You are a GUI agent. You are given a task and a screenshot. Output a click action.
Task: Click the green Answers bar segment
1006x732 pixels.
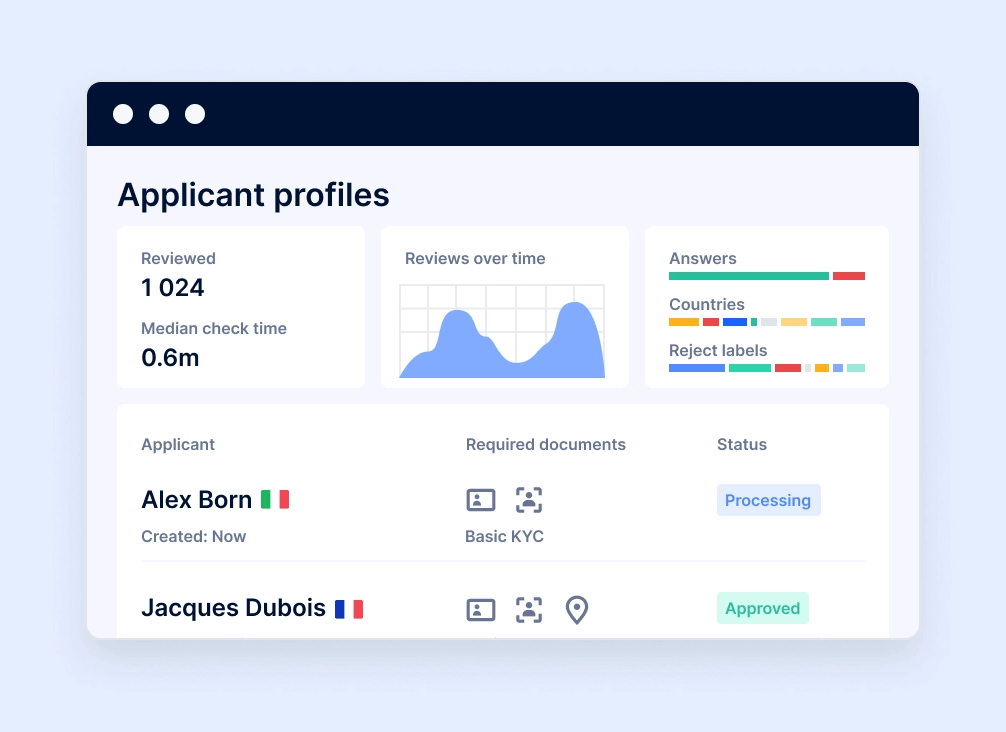748,276
